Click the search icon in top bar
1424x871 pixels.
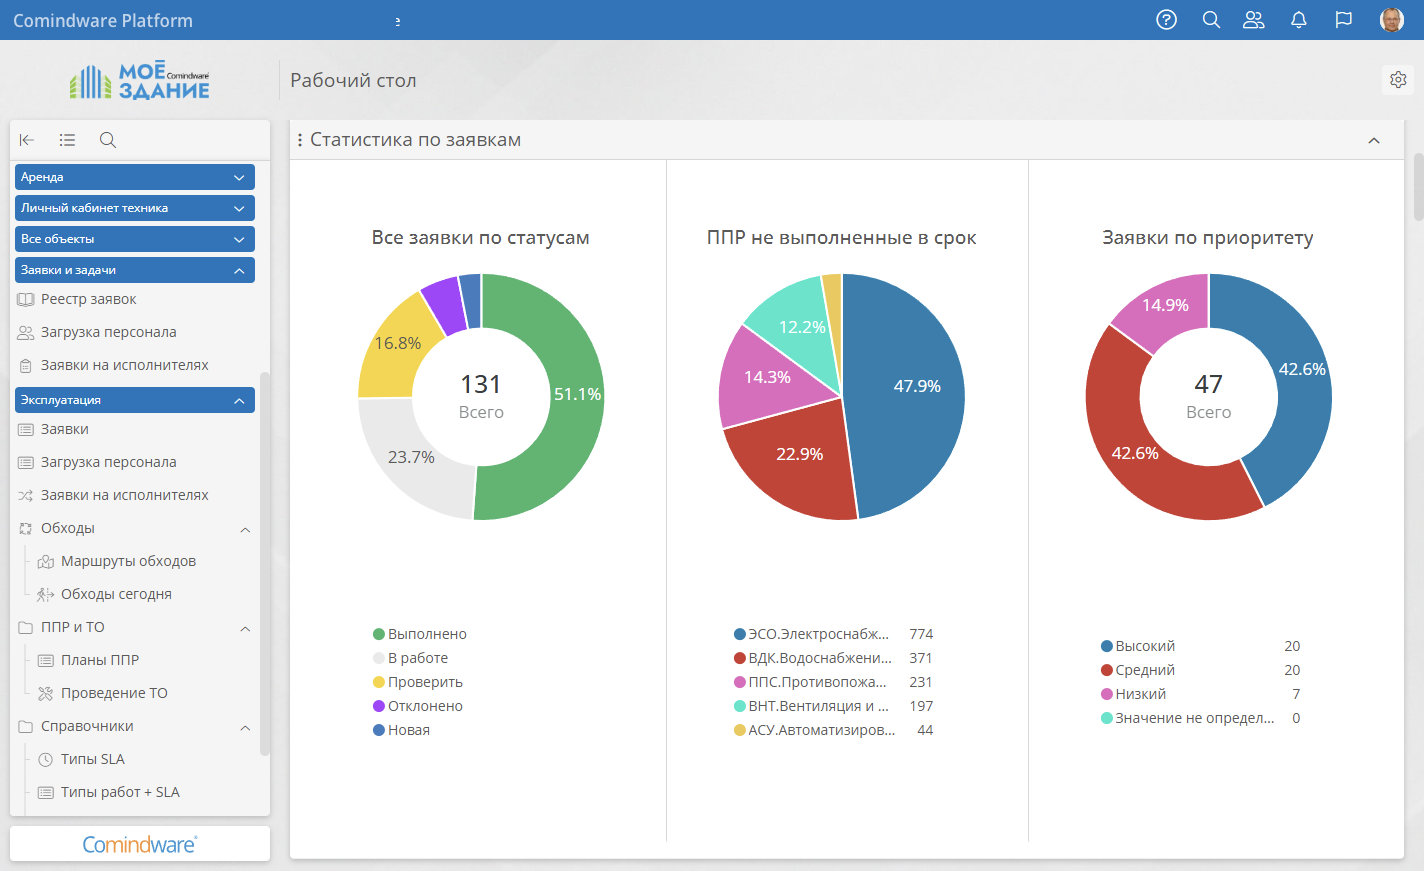pyautogui.click(x=1211, y=20)
